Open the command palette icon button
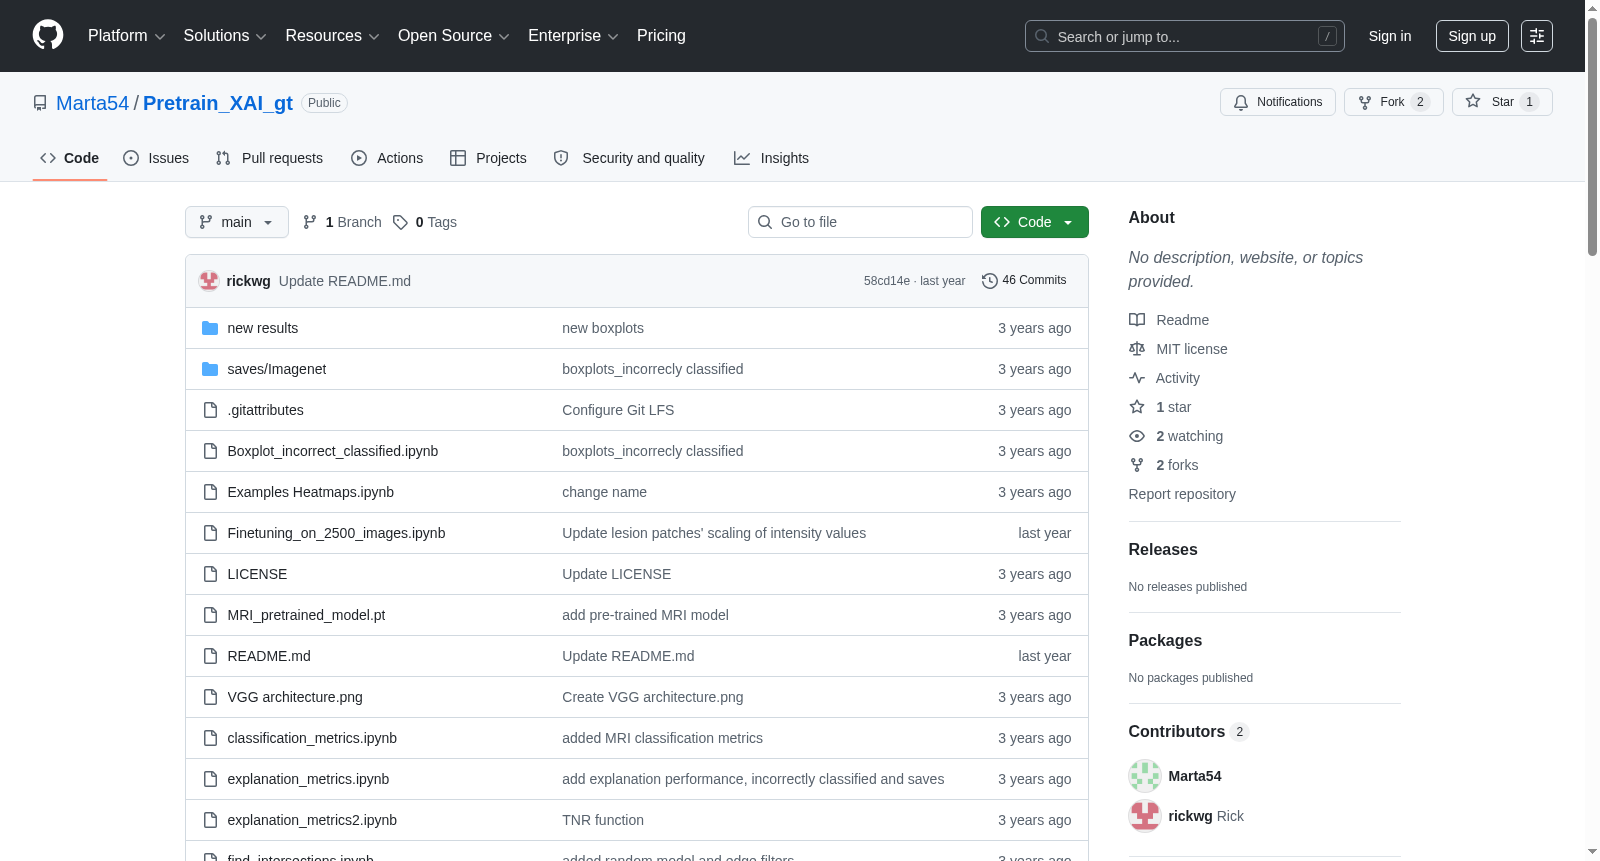 1537,36
